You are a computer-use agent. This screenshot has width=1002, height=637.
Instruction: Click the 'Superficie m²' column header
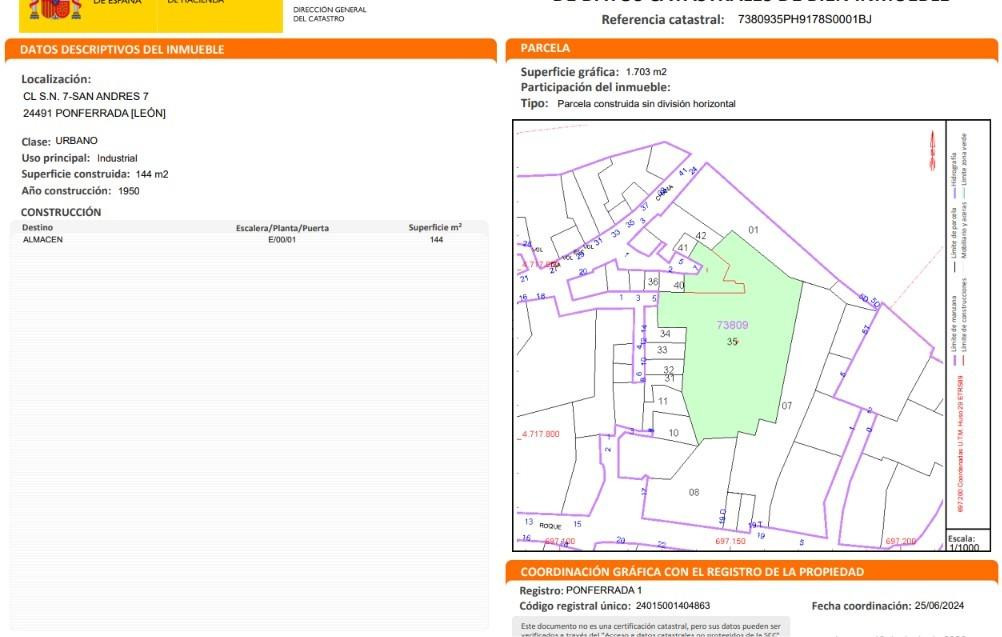pos(435,227)
